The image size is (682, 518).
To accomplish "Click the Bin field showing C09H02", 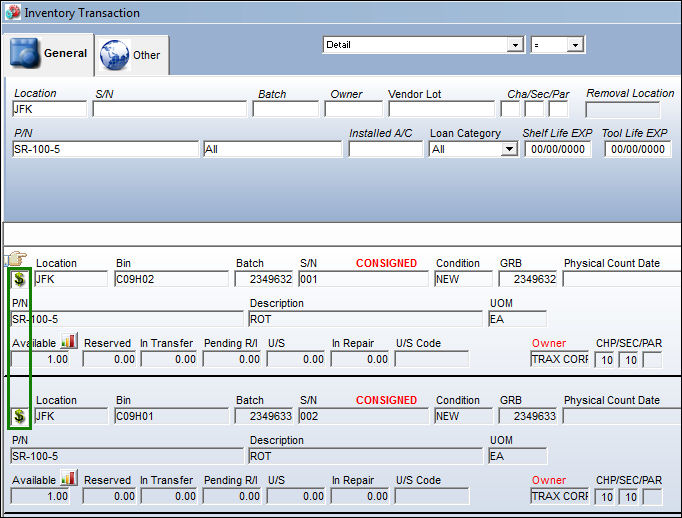I will (x=171, y=279).
